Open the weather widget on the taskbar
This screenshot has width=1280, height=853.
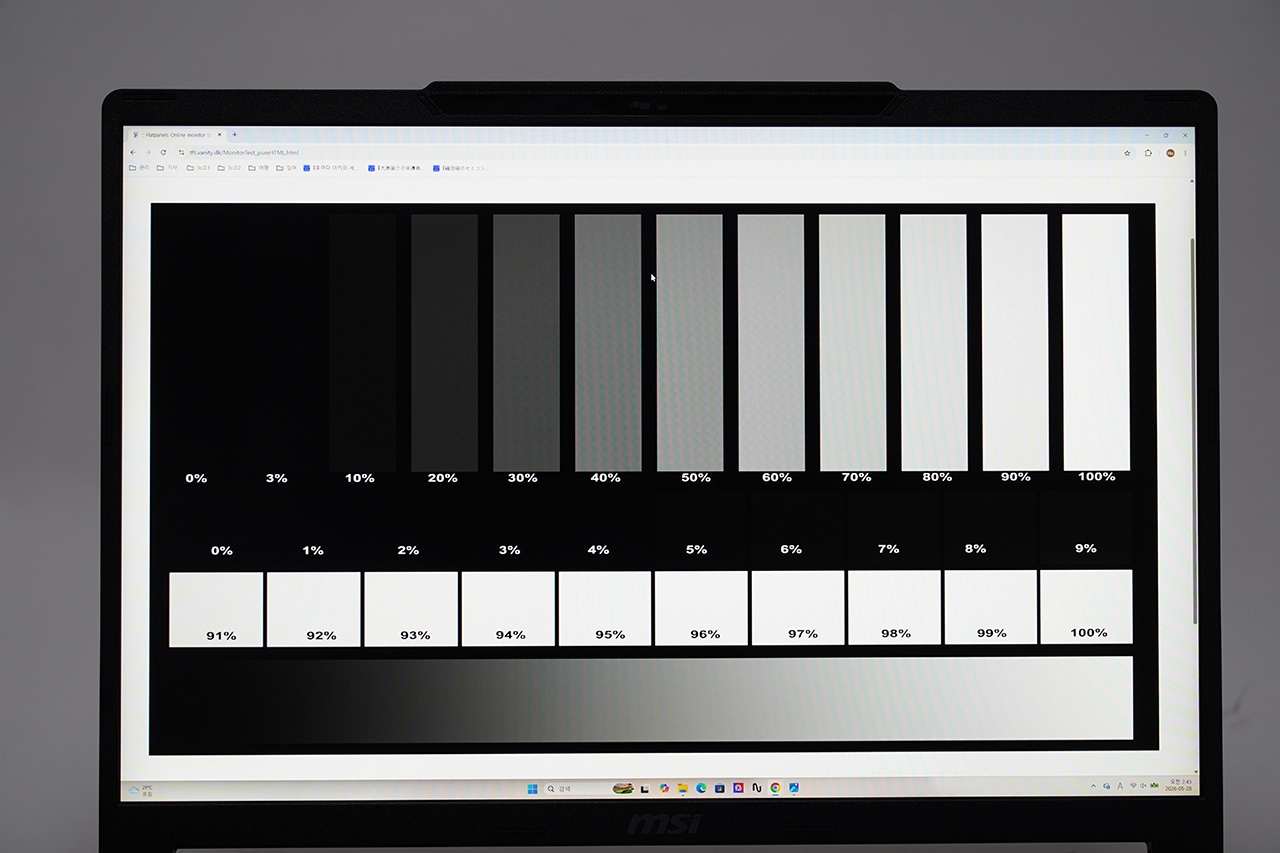(140, 790)
